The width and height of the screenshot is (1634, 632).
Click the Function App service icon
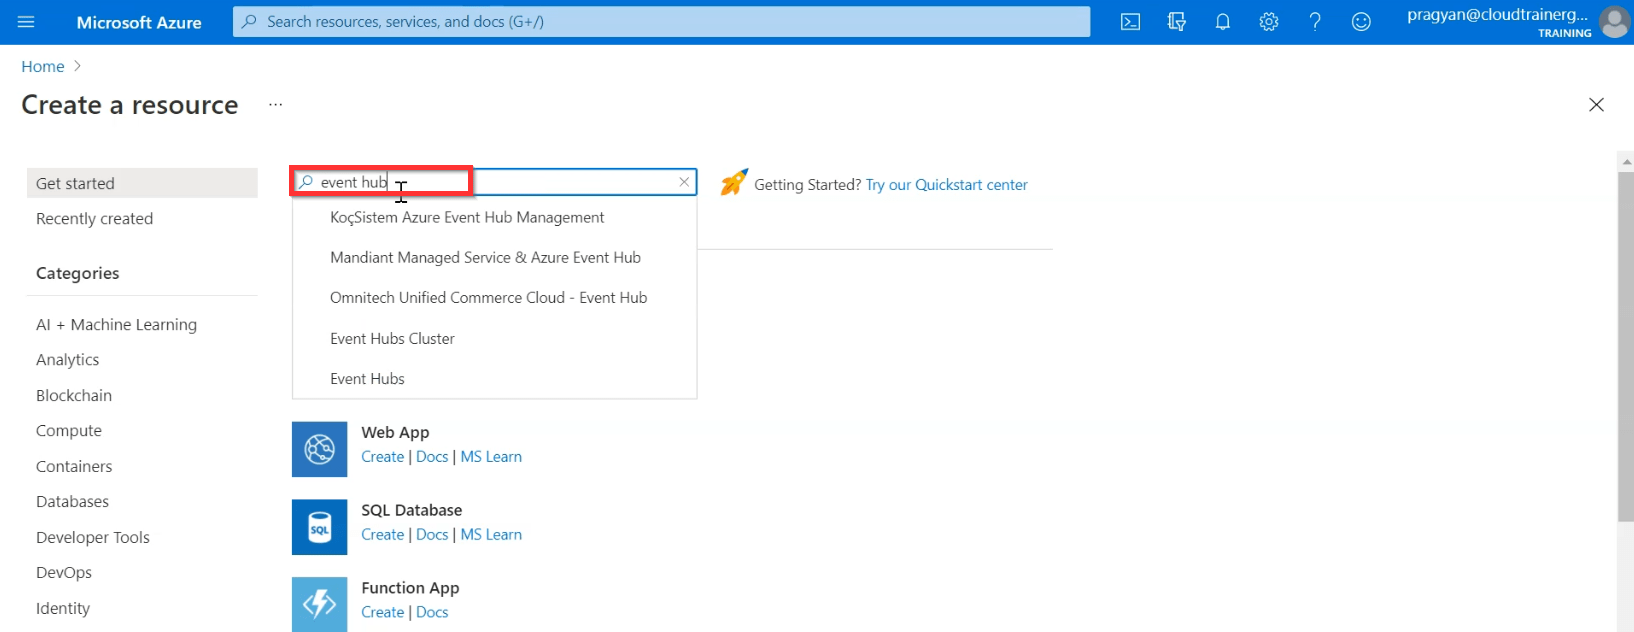319,604
